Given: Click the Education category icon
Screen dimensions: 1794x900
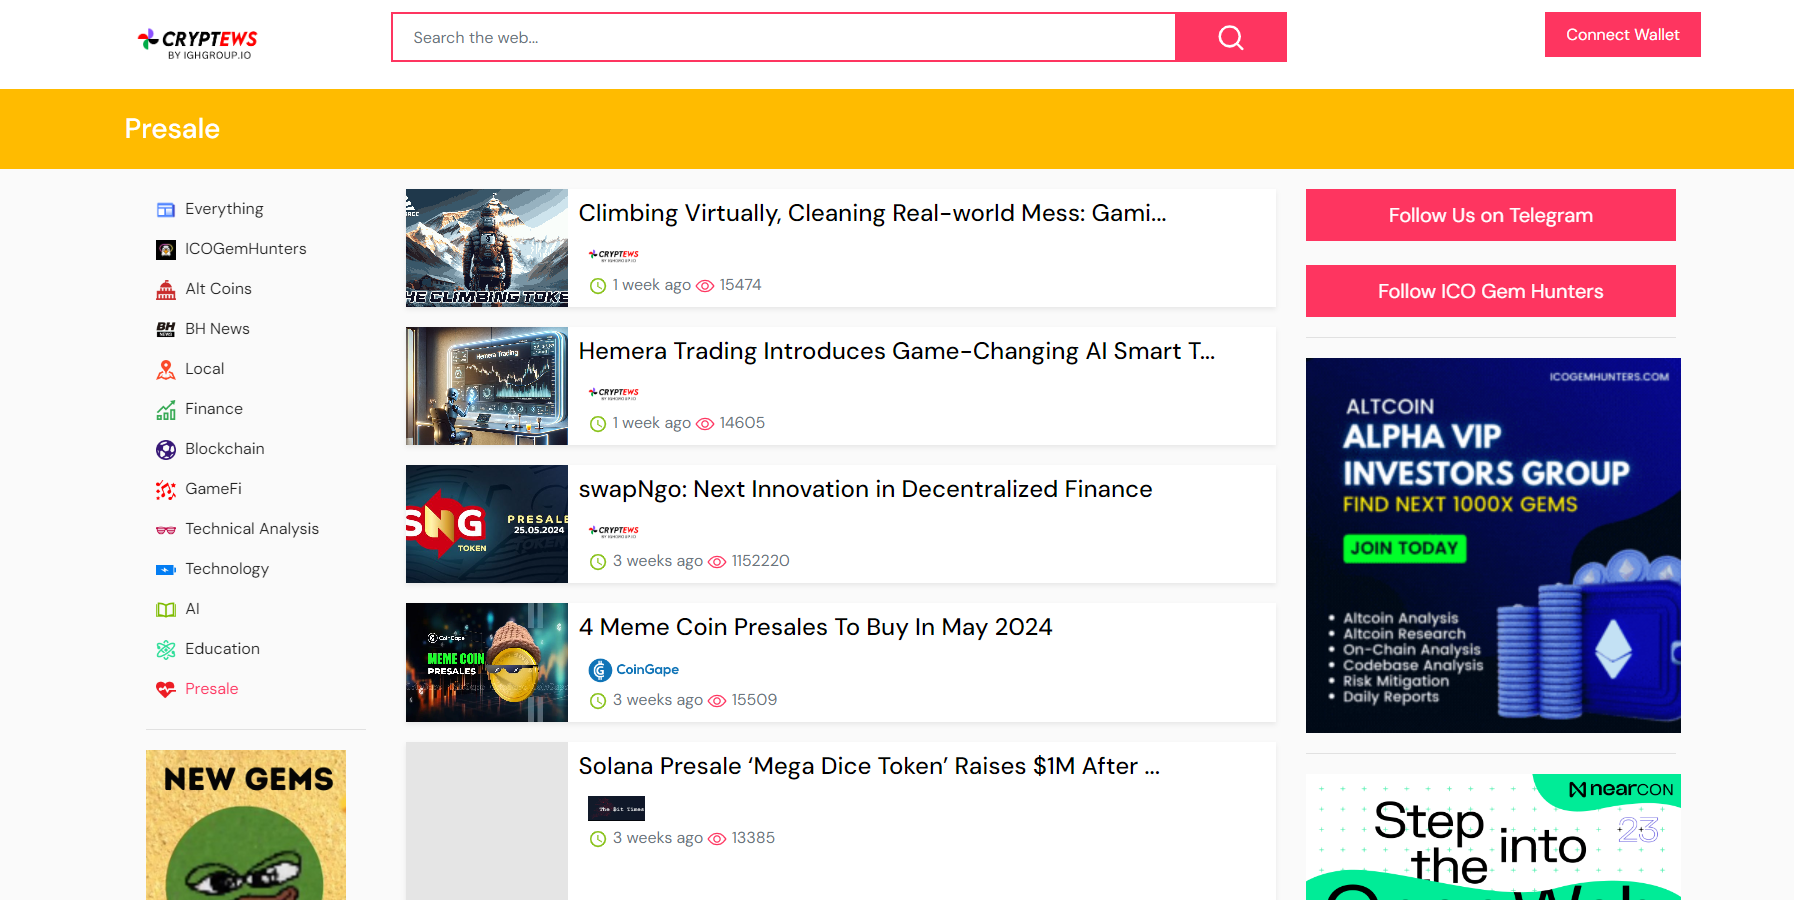Looking at the screenshot, I should point(166,649).
